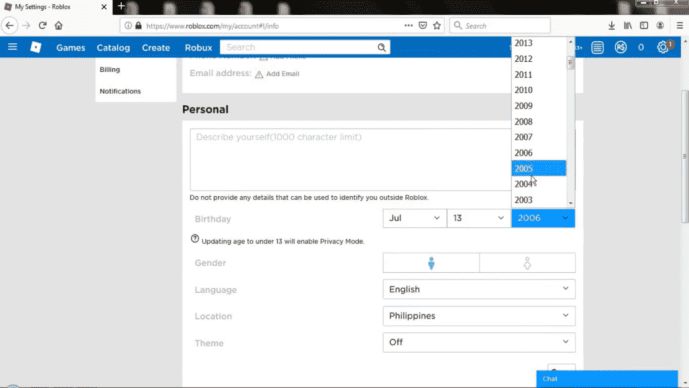Click the magnifier in the Roblox search box
This screenshot has height=388, width=689.
tap(381, 47)
